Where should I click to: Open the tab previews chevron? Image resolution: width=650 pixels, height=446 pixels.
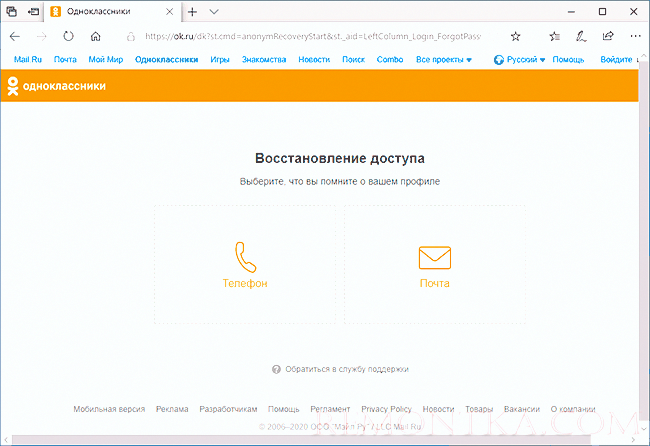(x=214, y=12)
